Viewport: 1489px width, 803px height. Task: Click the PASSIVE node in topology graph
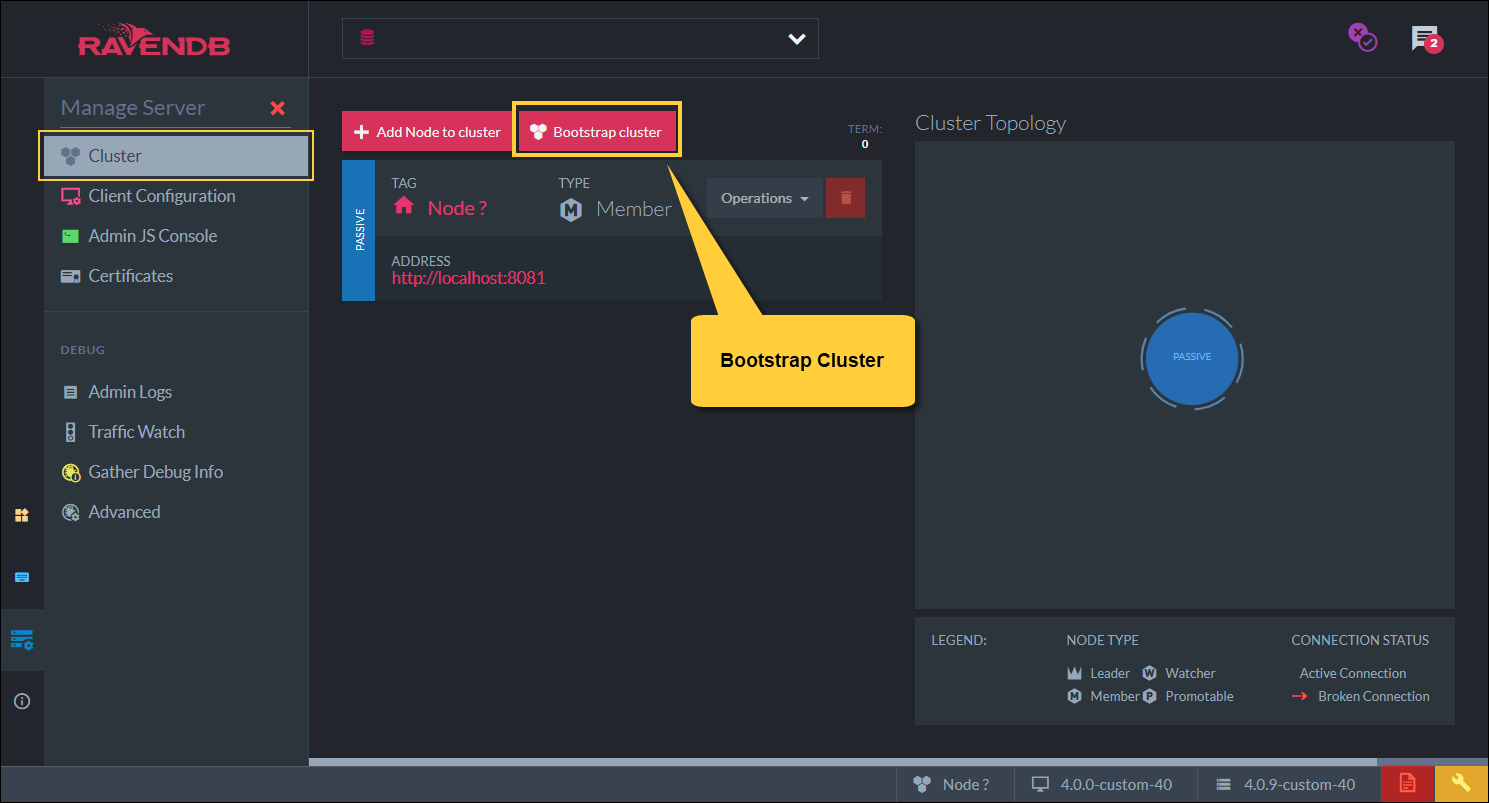(1191, 357)
